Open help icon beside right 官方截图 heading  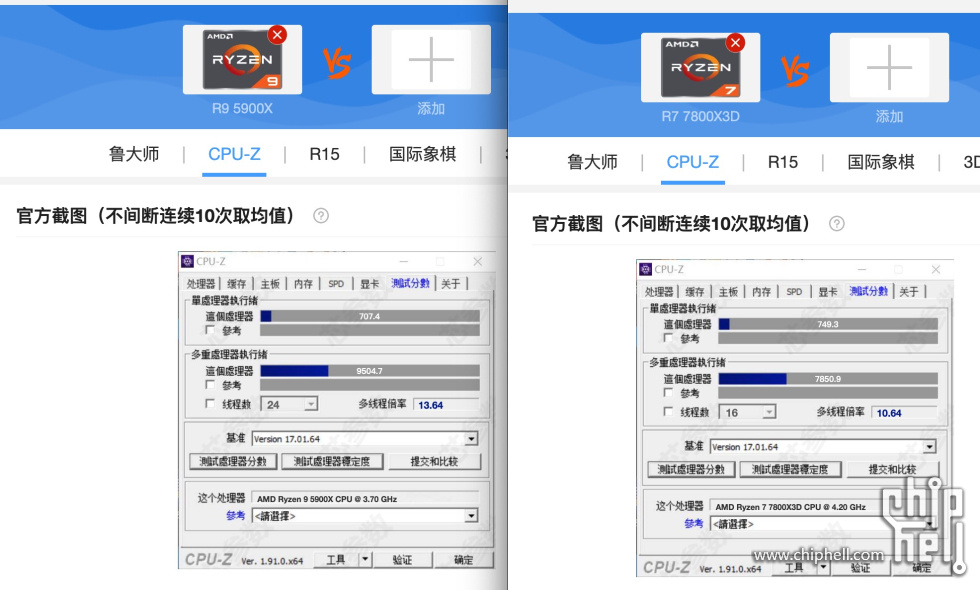tap(836, 224)
